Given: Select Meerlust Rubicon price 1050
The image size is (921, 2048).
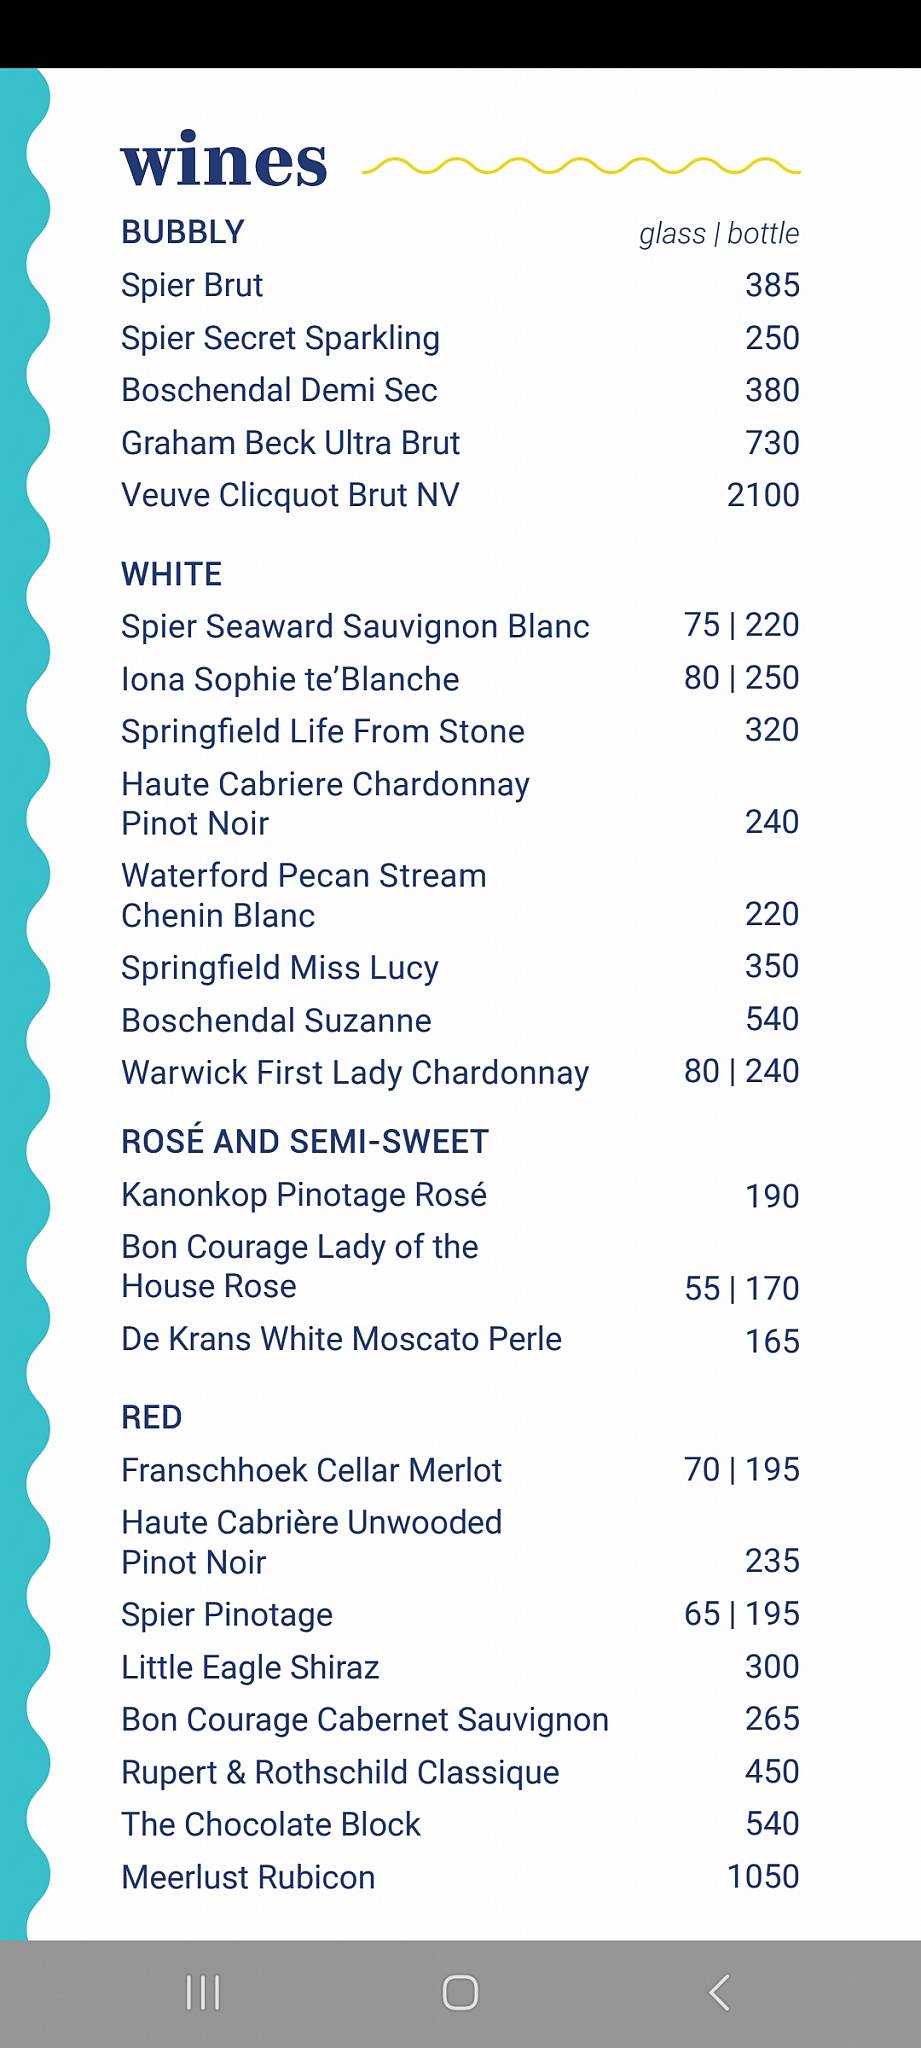Looking at the screenshot, I should [x=763, y=1877].
